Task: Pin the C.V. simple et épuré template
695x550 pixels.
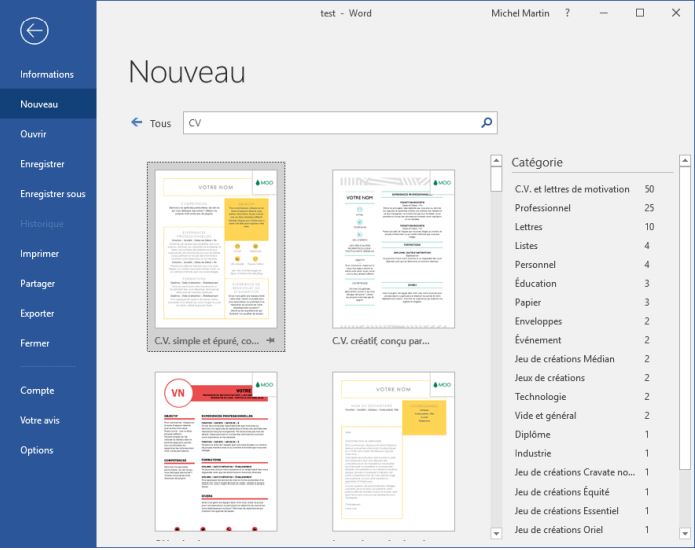Action: 273,341
